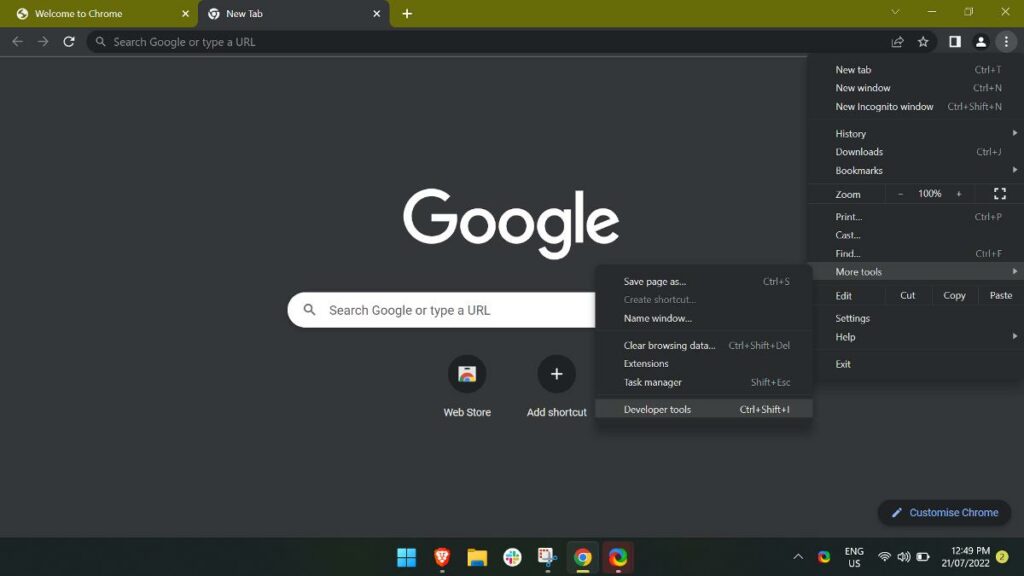Expand the Bookmarks submenu

coord(858,170)
